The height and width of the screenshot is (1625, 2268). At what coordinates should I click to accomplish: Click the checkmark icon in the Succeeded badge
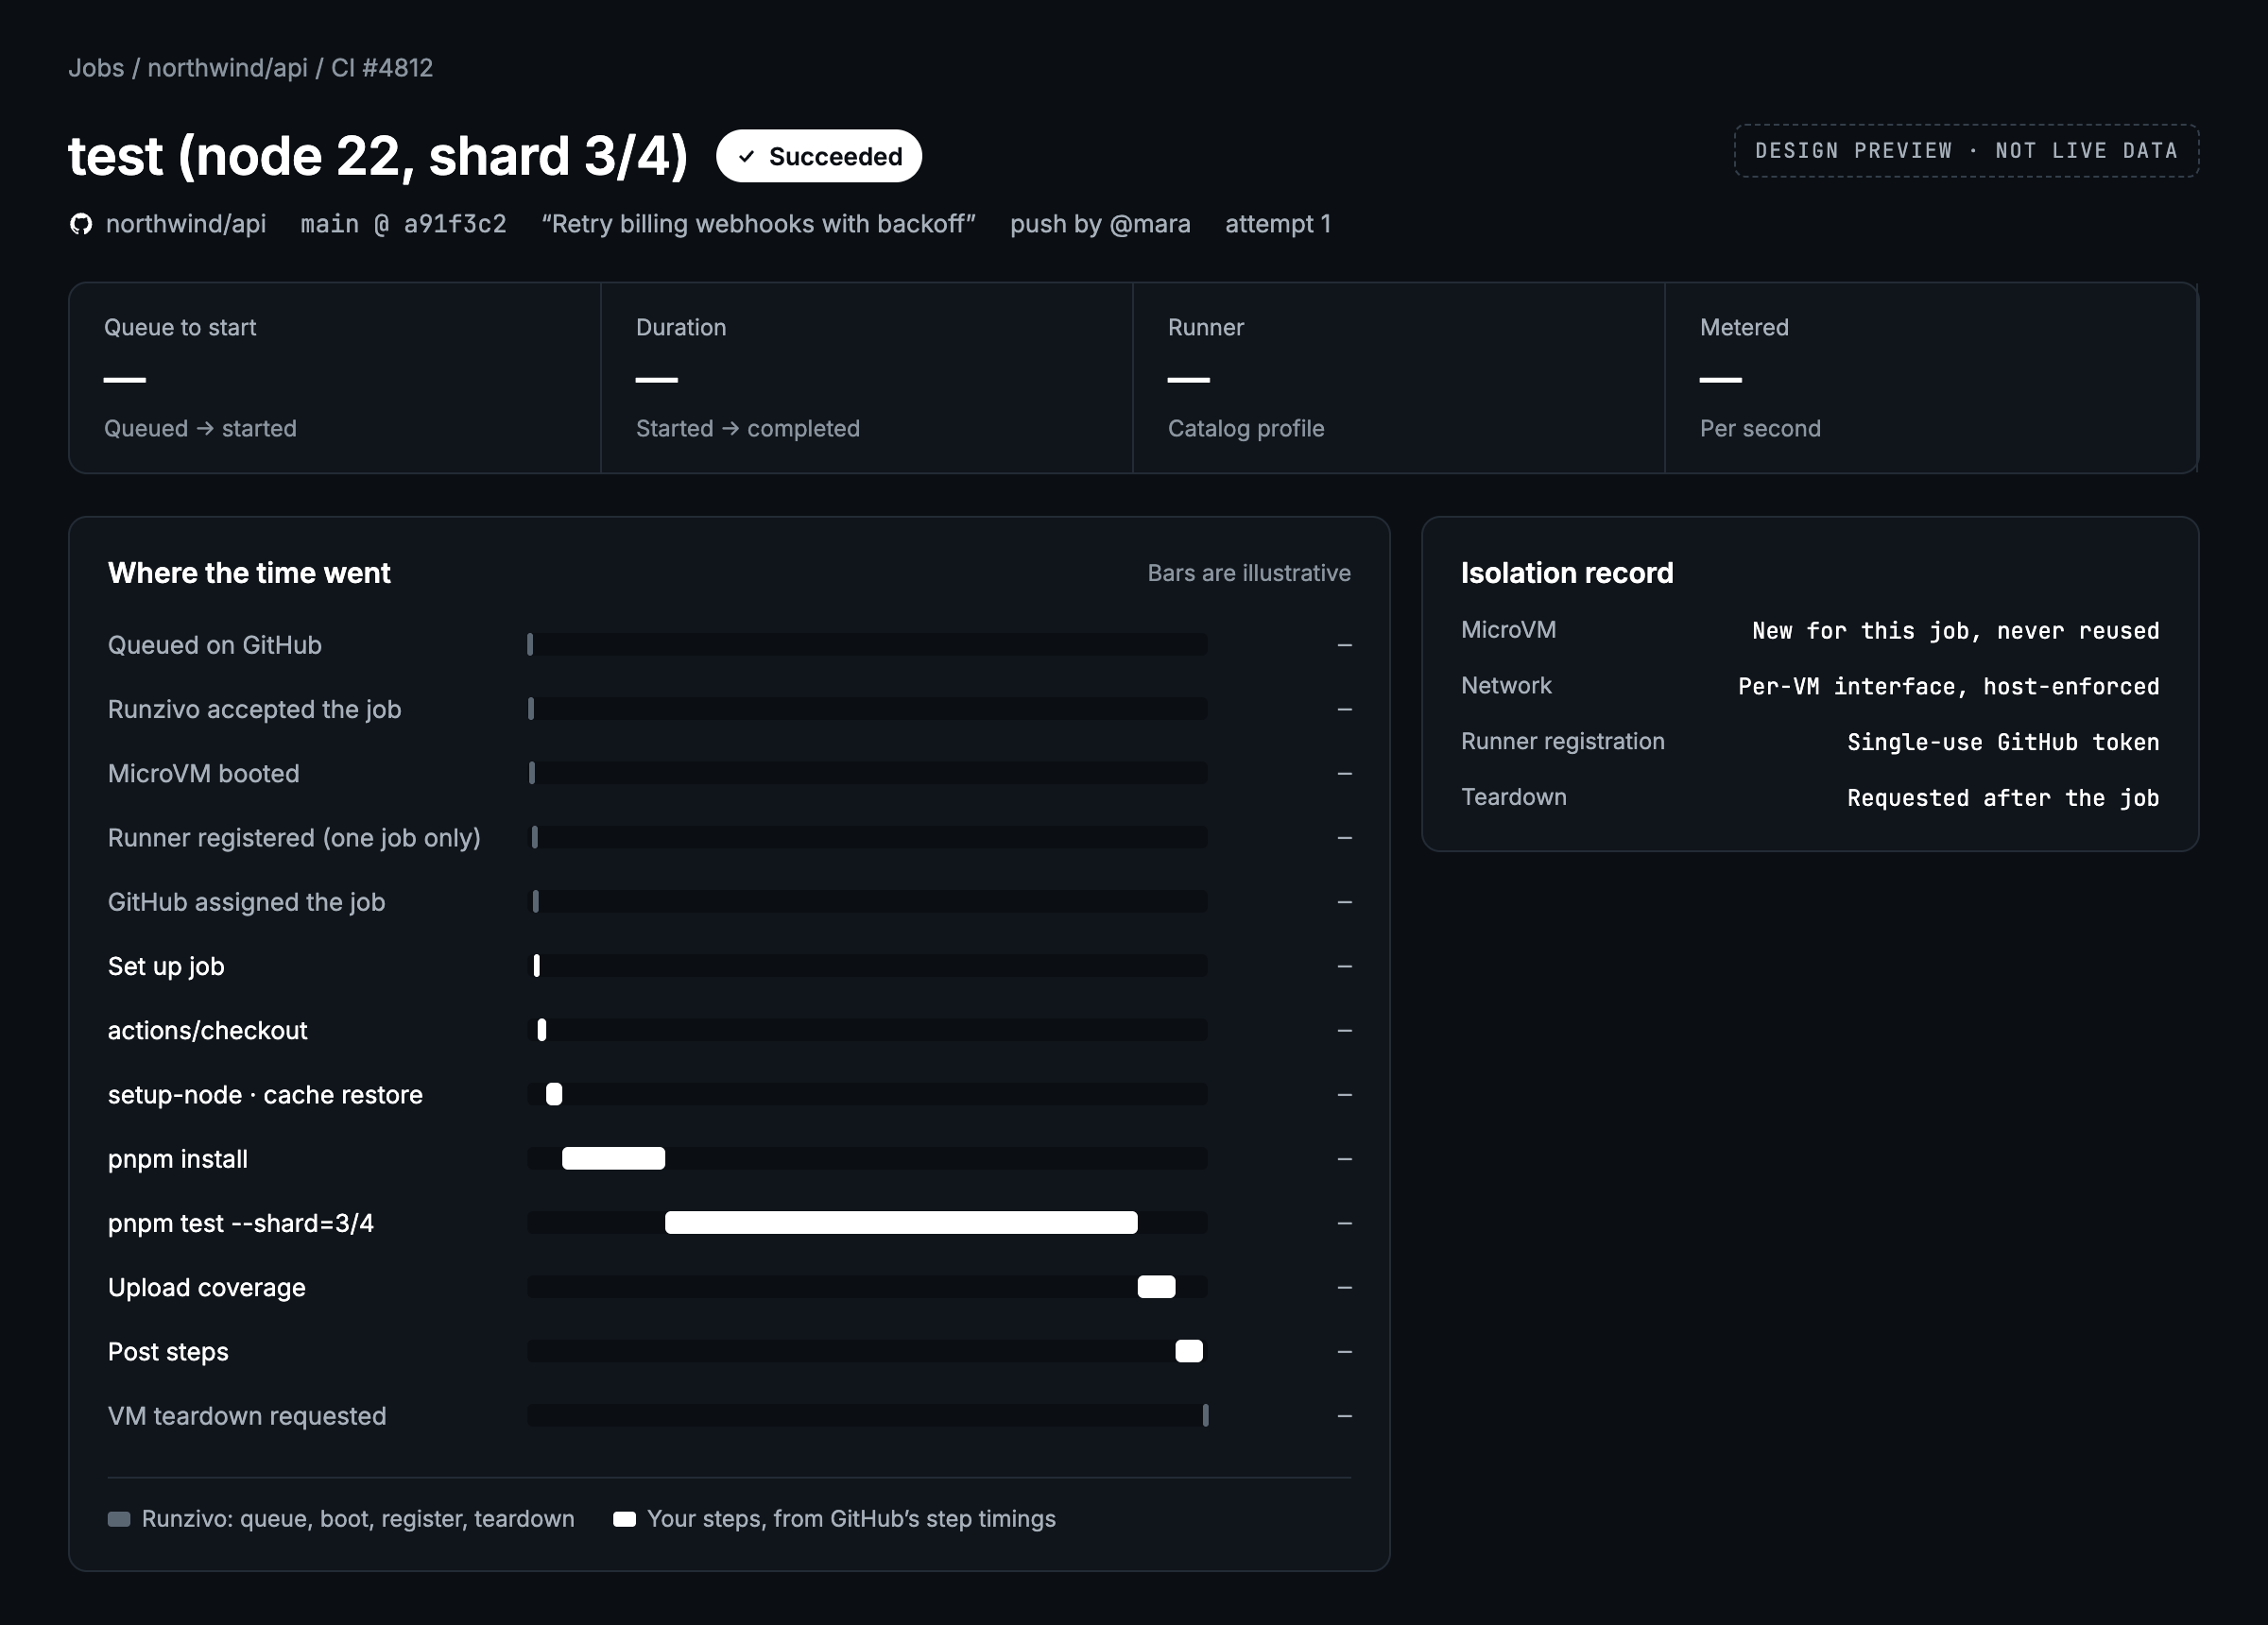pyautogui.click(x=746, y=156)
